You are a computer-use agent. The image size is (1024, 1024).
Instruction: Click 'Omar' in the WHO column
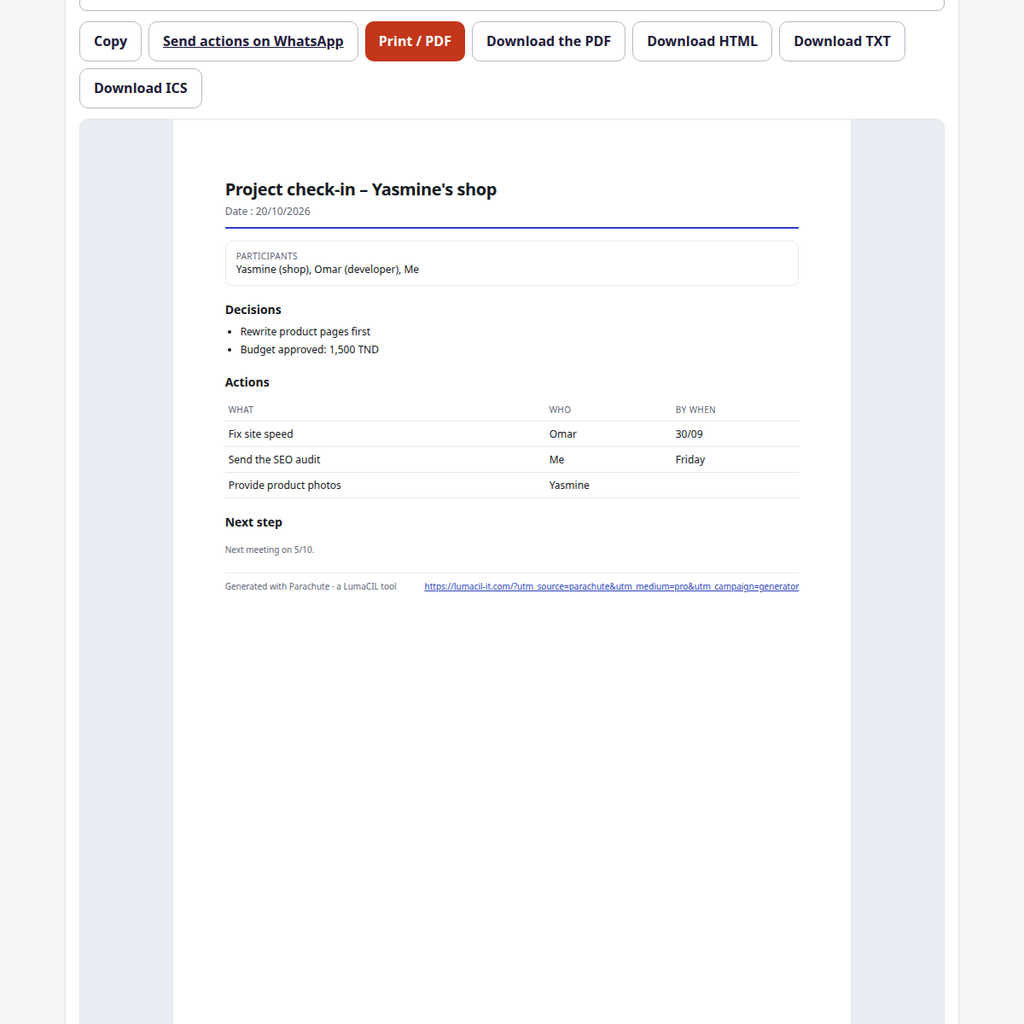click(x=563, y=434)
